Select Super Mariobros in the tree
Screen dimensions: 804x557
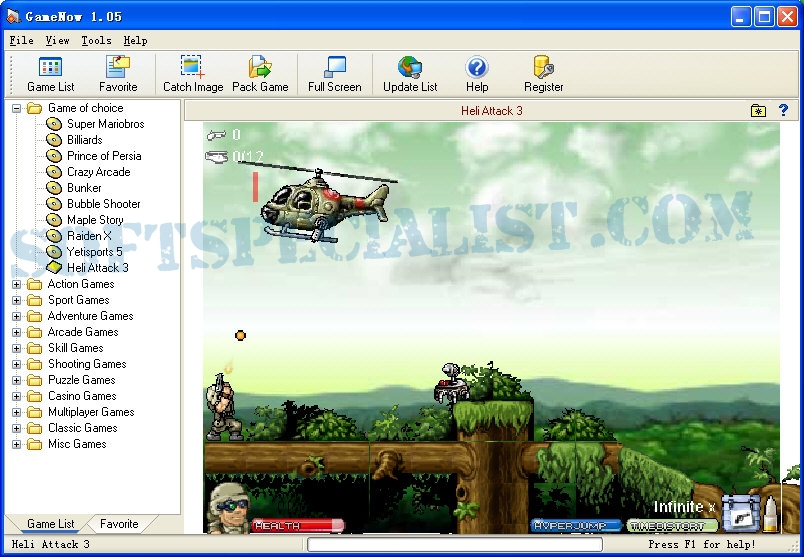click(x=105, y=124)
